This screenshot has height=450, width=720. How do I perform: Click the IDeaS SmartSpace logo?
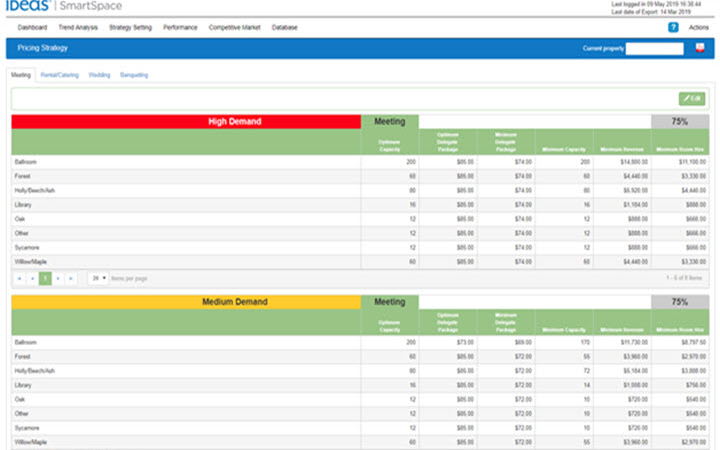tap(50, 7)
